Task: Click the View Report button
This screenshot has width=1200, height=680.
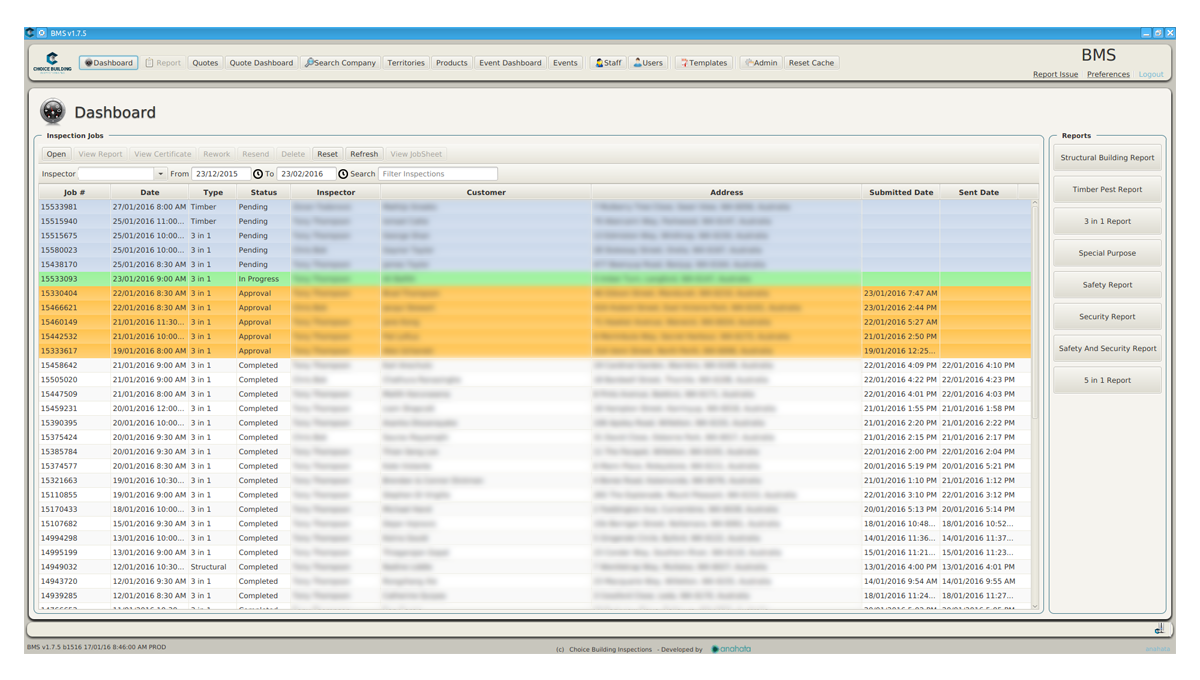Action: pos(100,154)
